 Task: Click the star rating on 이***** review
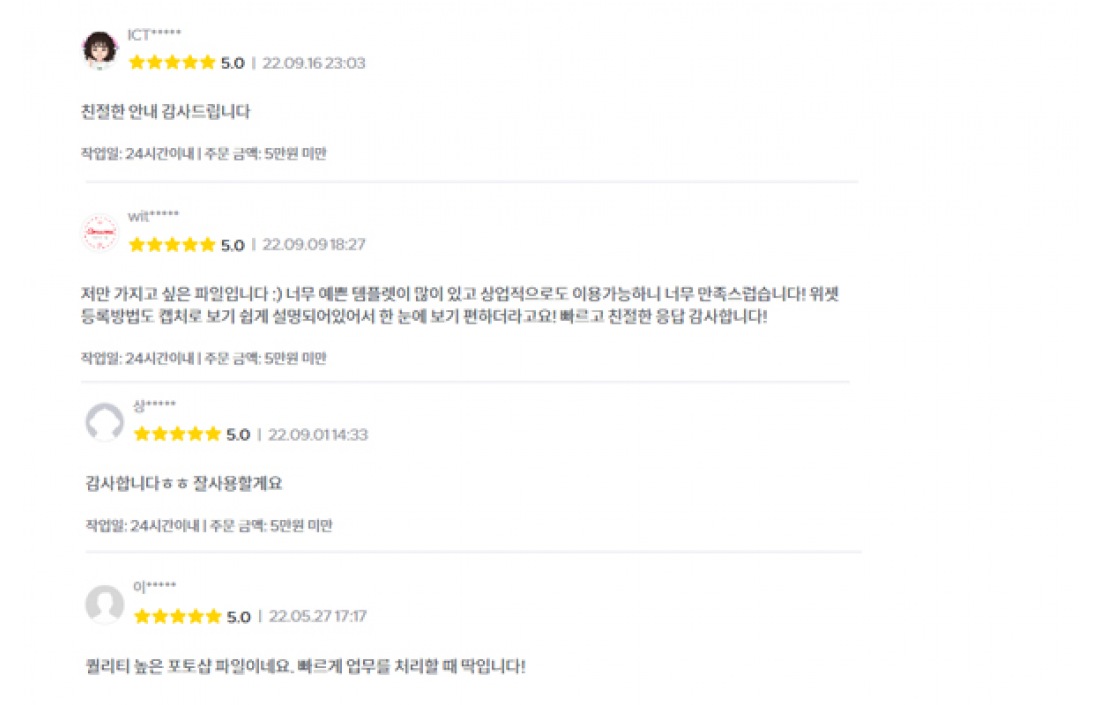click(177, 617)
